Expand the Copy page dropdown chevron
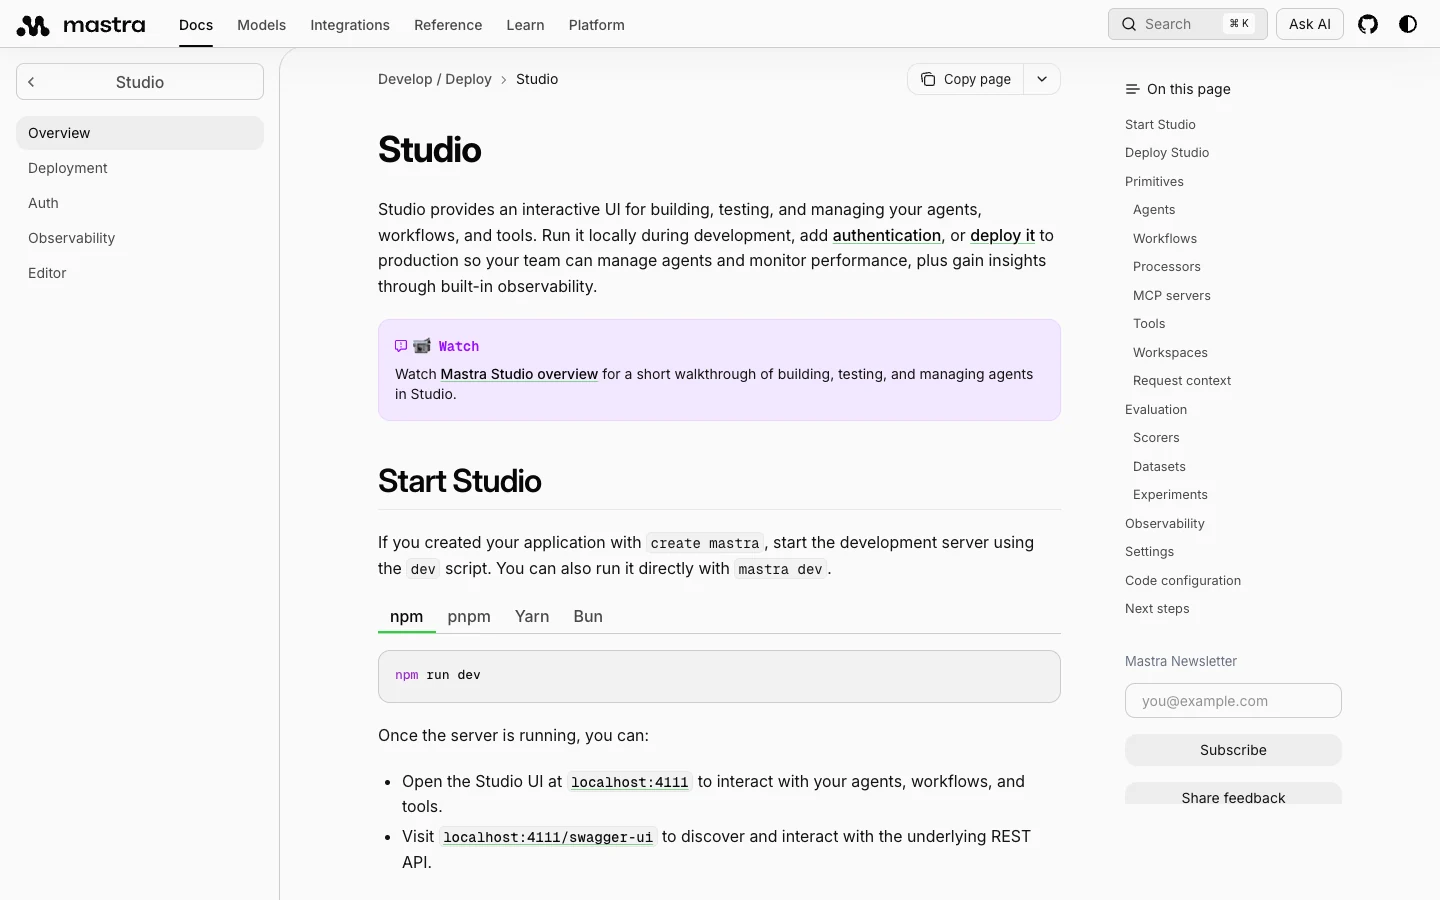The width and height of the screenshot is (1440, 900). coord(1042,79)
